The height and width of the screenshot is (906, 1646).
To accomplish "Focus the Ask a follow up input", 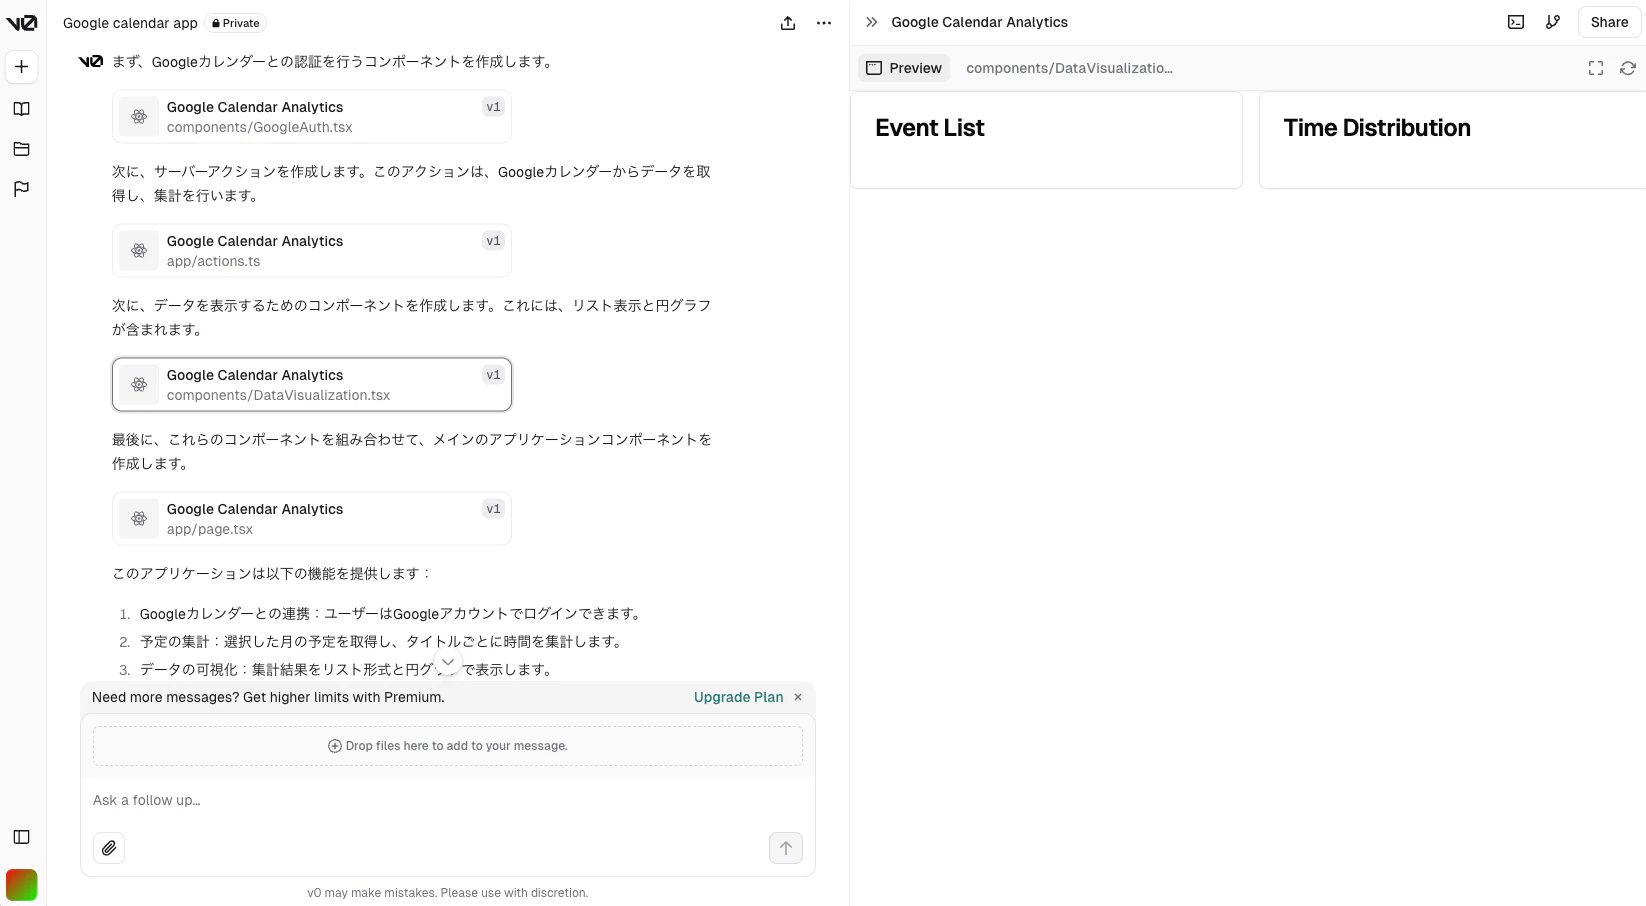I will pyautogui.click(x=448, y=800).
